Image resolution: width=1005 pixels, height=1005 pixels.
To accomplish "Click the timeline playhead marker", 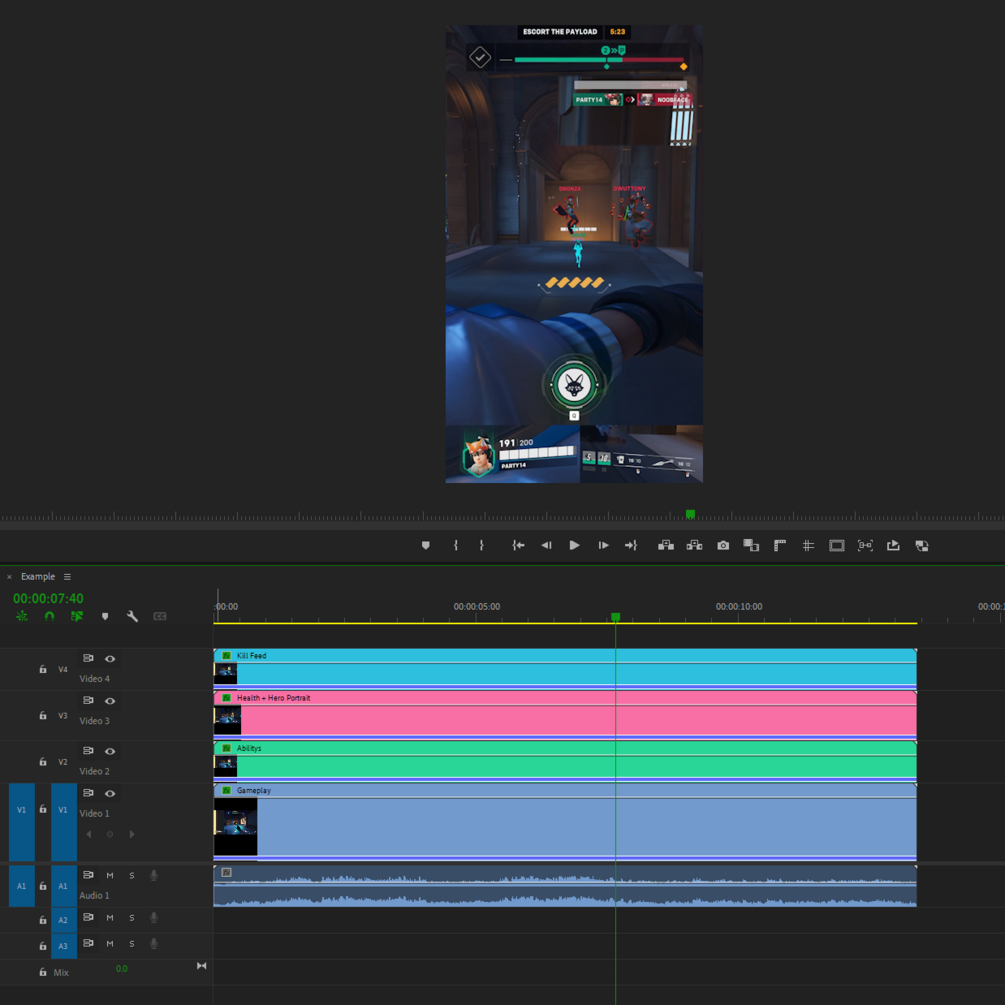I will 615,617.
